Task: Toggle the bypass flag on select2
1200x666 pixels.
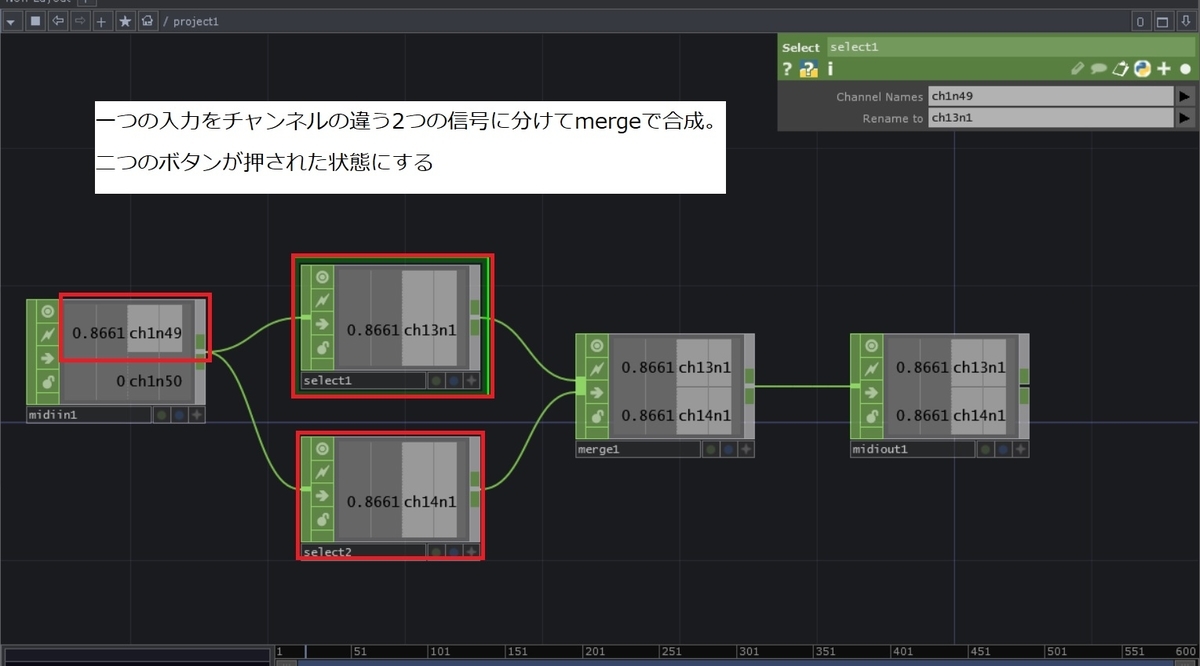Action: coord(322,472)
